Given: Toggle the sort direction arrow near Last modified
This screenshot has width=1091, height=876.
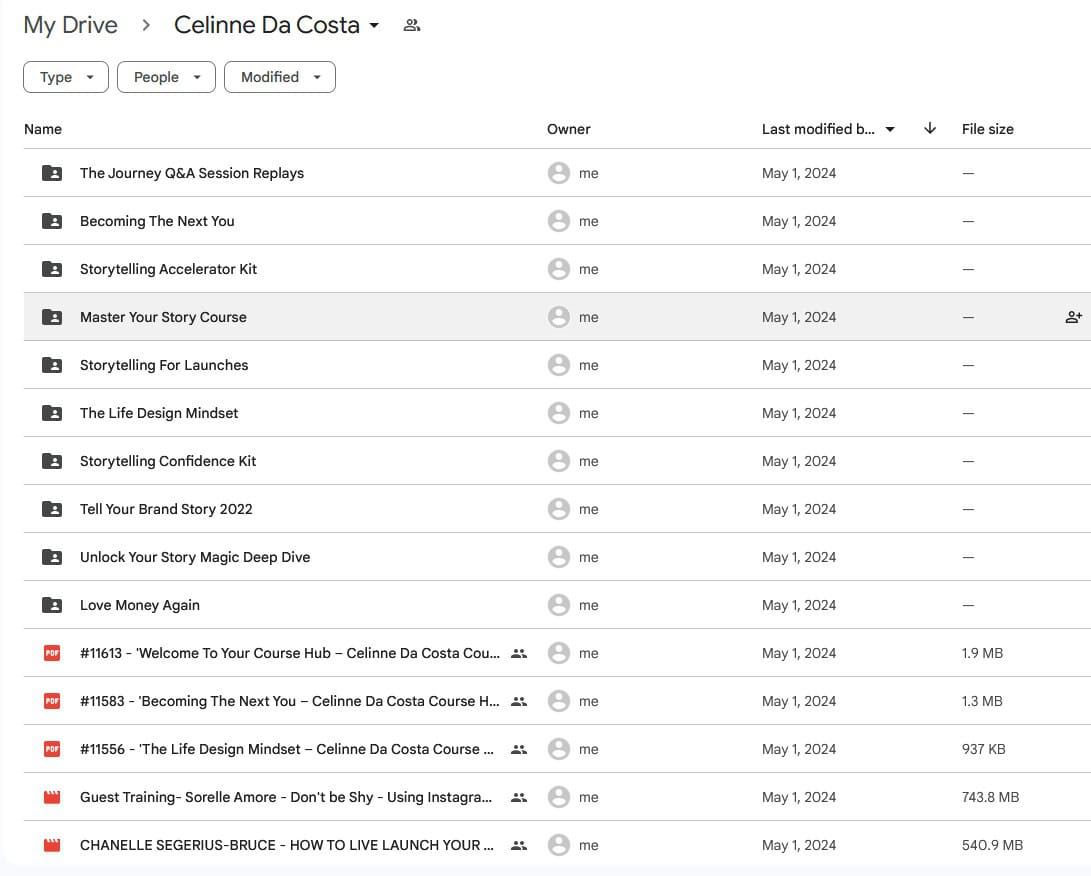Looking at the screenshot, I should pos(929,129).
